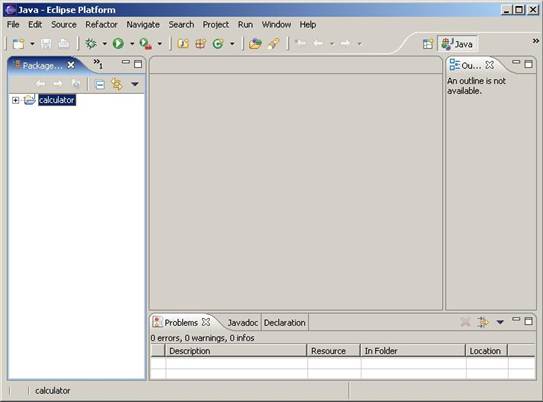Click the Save toolbar icon
The image size is (543, 402).
46,44
